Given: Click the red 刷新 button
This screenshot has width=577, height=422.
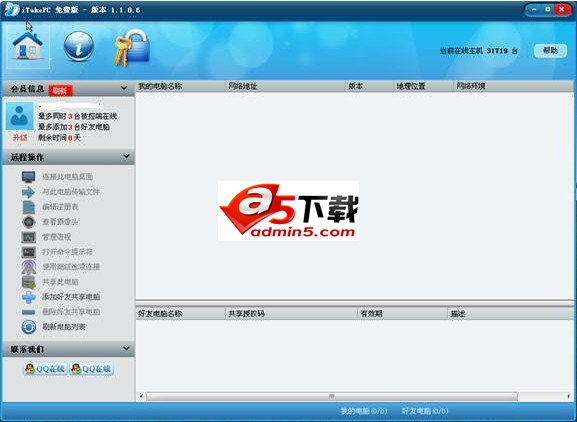Looking at the screenshot, I should (x=60, y=90).
